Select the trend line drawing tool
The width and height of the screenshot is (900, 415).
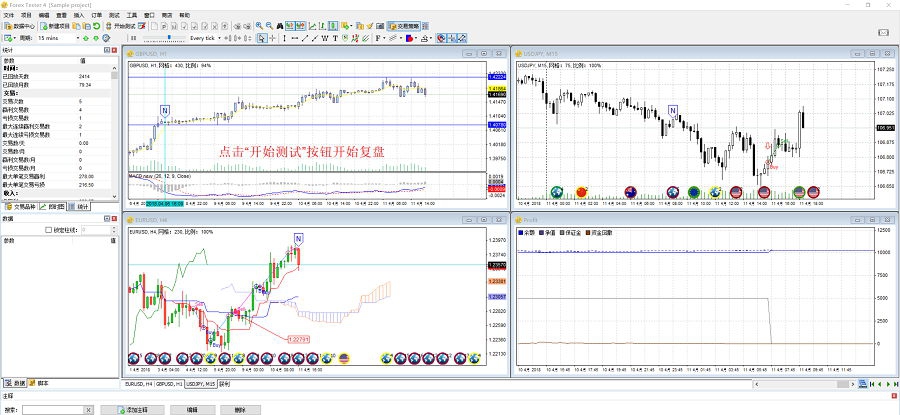(305, 38)
